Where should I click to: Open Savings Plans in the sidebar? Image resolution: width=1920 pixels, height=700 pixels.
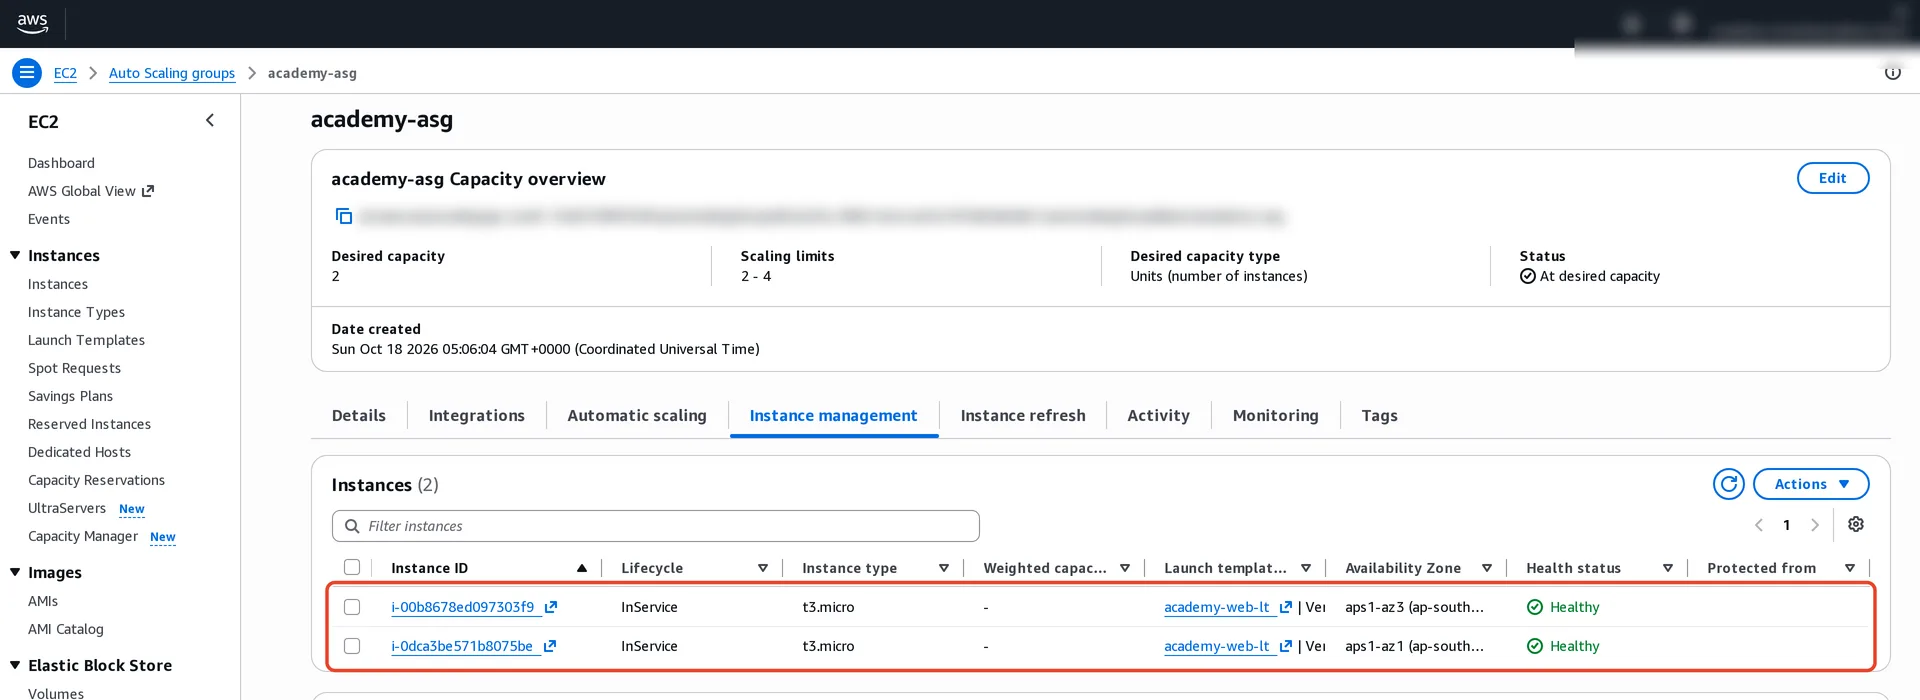click(x=70, y=396)
